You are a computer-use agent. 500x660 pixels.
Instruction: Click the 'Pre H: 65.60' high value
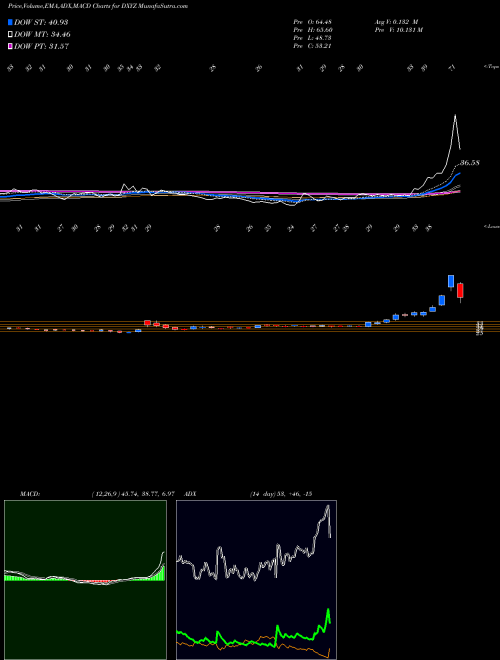(x=313, y=30)
